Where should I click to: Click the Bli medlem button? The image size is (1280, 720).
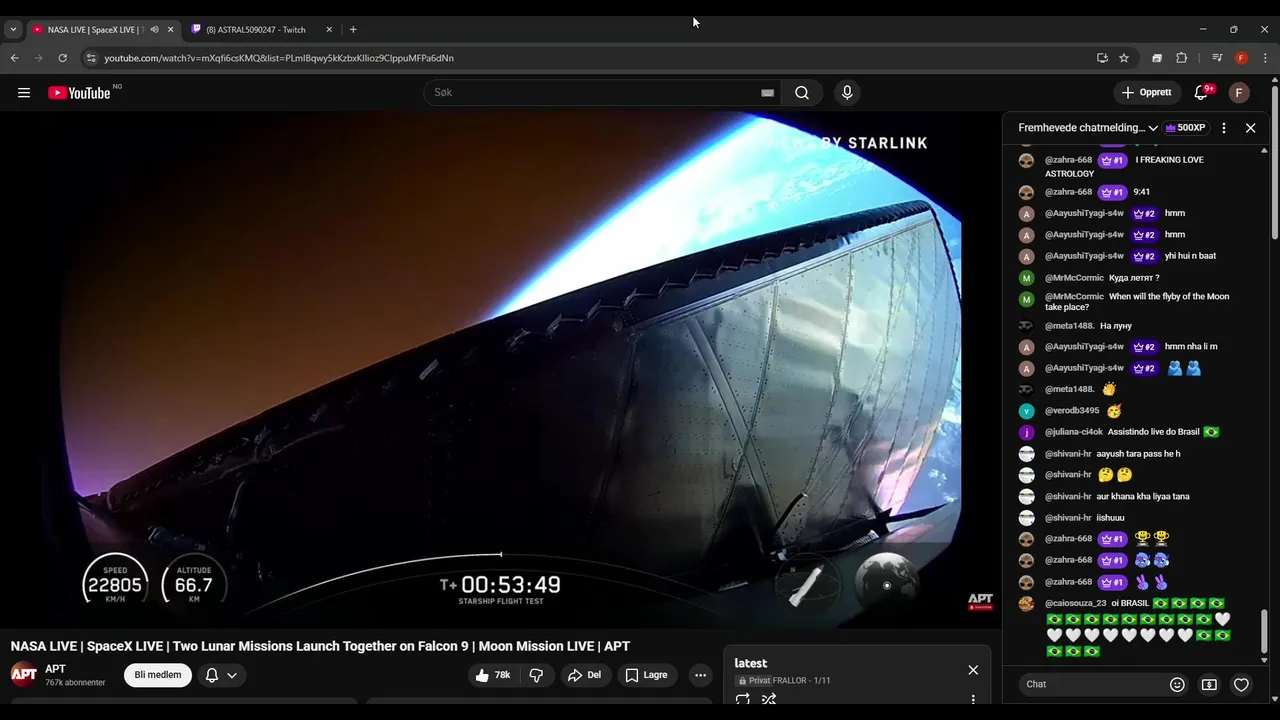(x=158, y=675)
